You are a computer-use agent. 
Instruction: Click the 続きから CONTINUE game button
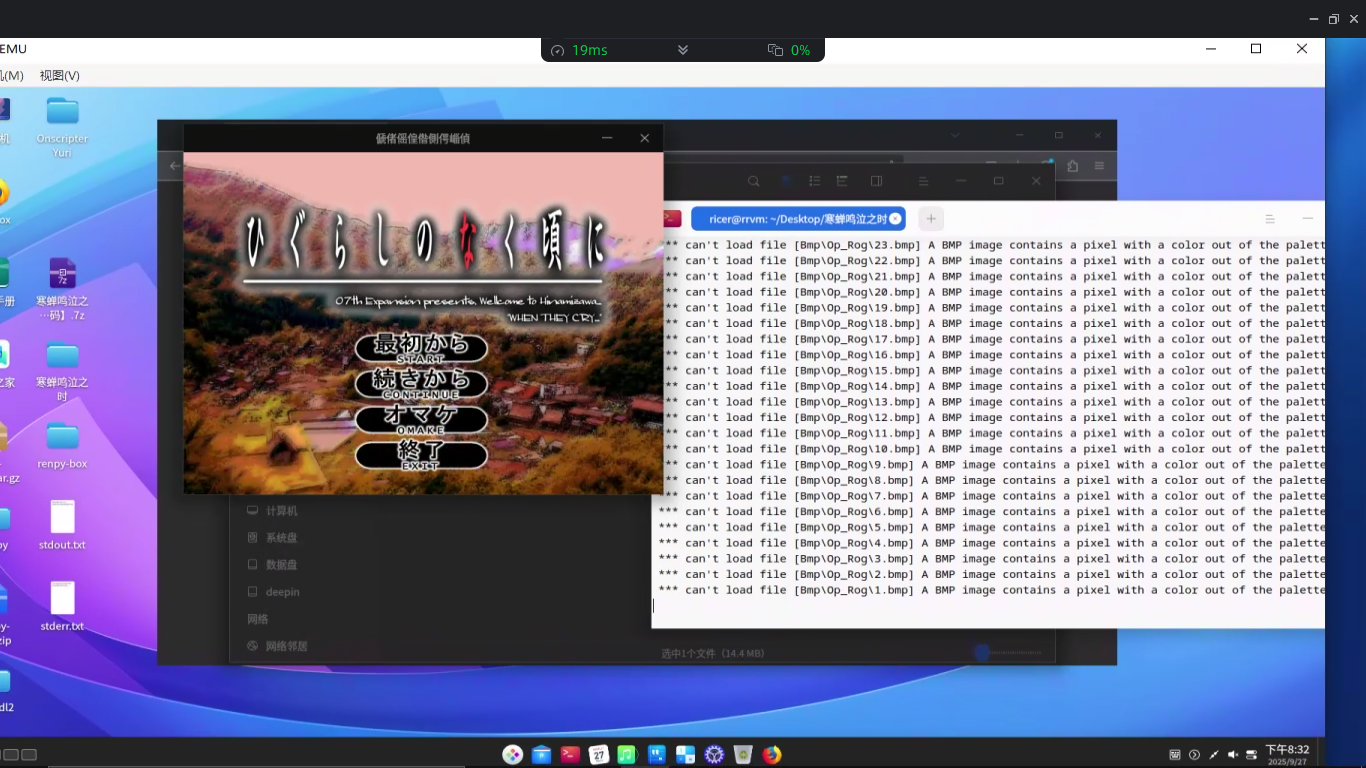tap(421, 384)
